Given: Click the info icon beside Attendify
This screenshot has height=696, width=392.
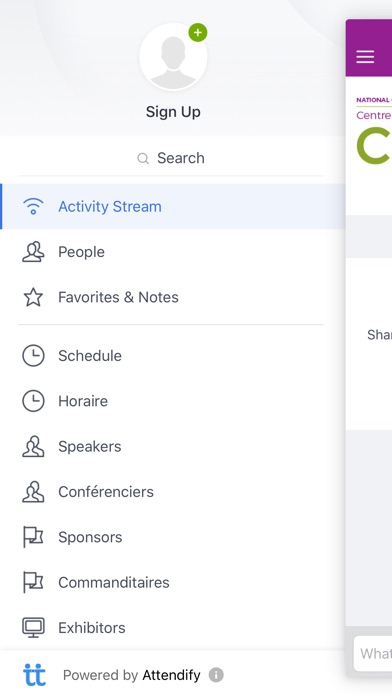Looking at the screenshot, I should point(216,675).
